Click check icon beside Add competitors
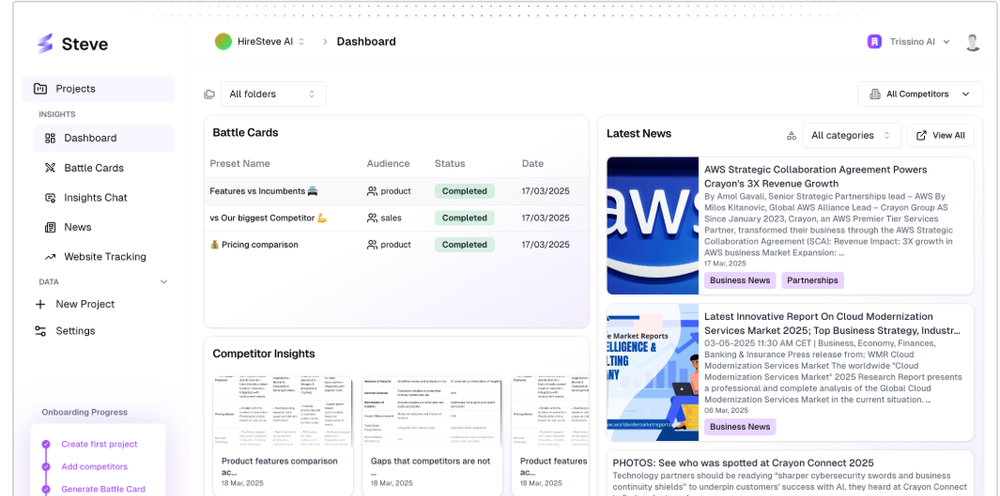 tap(46, 467)
